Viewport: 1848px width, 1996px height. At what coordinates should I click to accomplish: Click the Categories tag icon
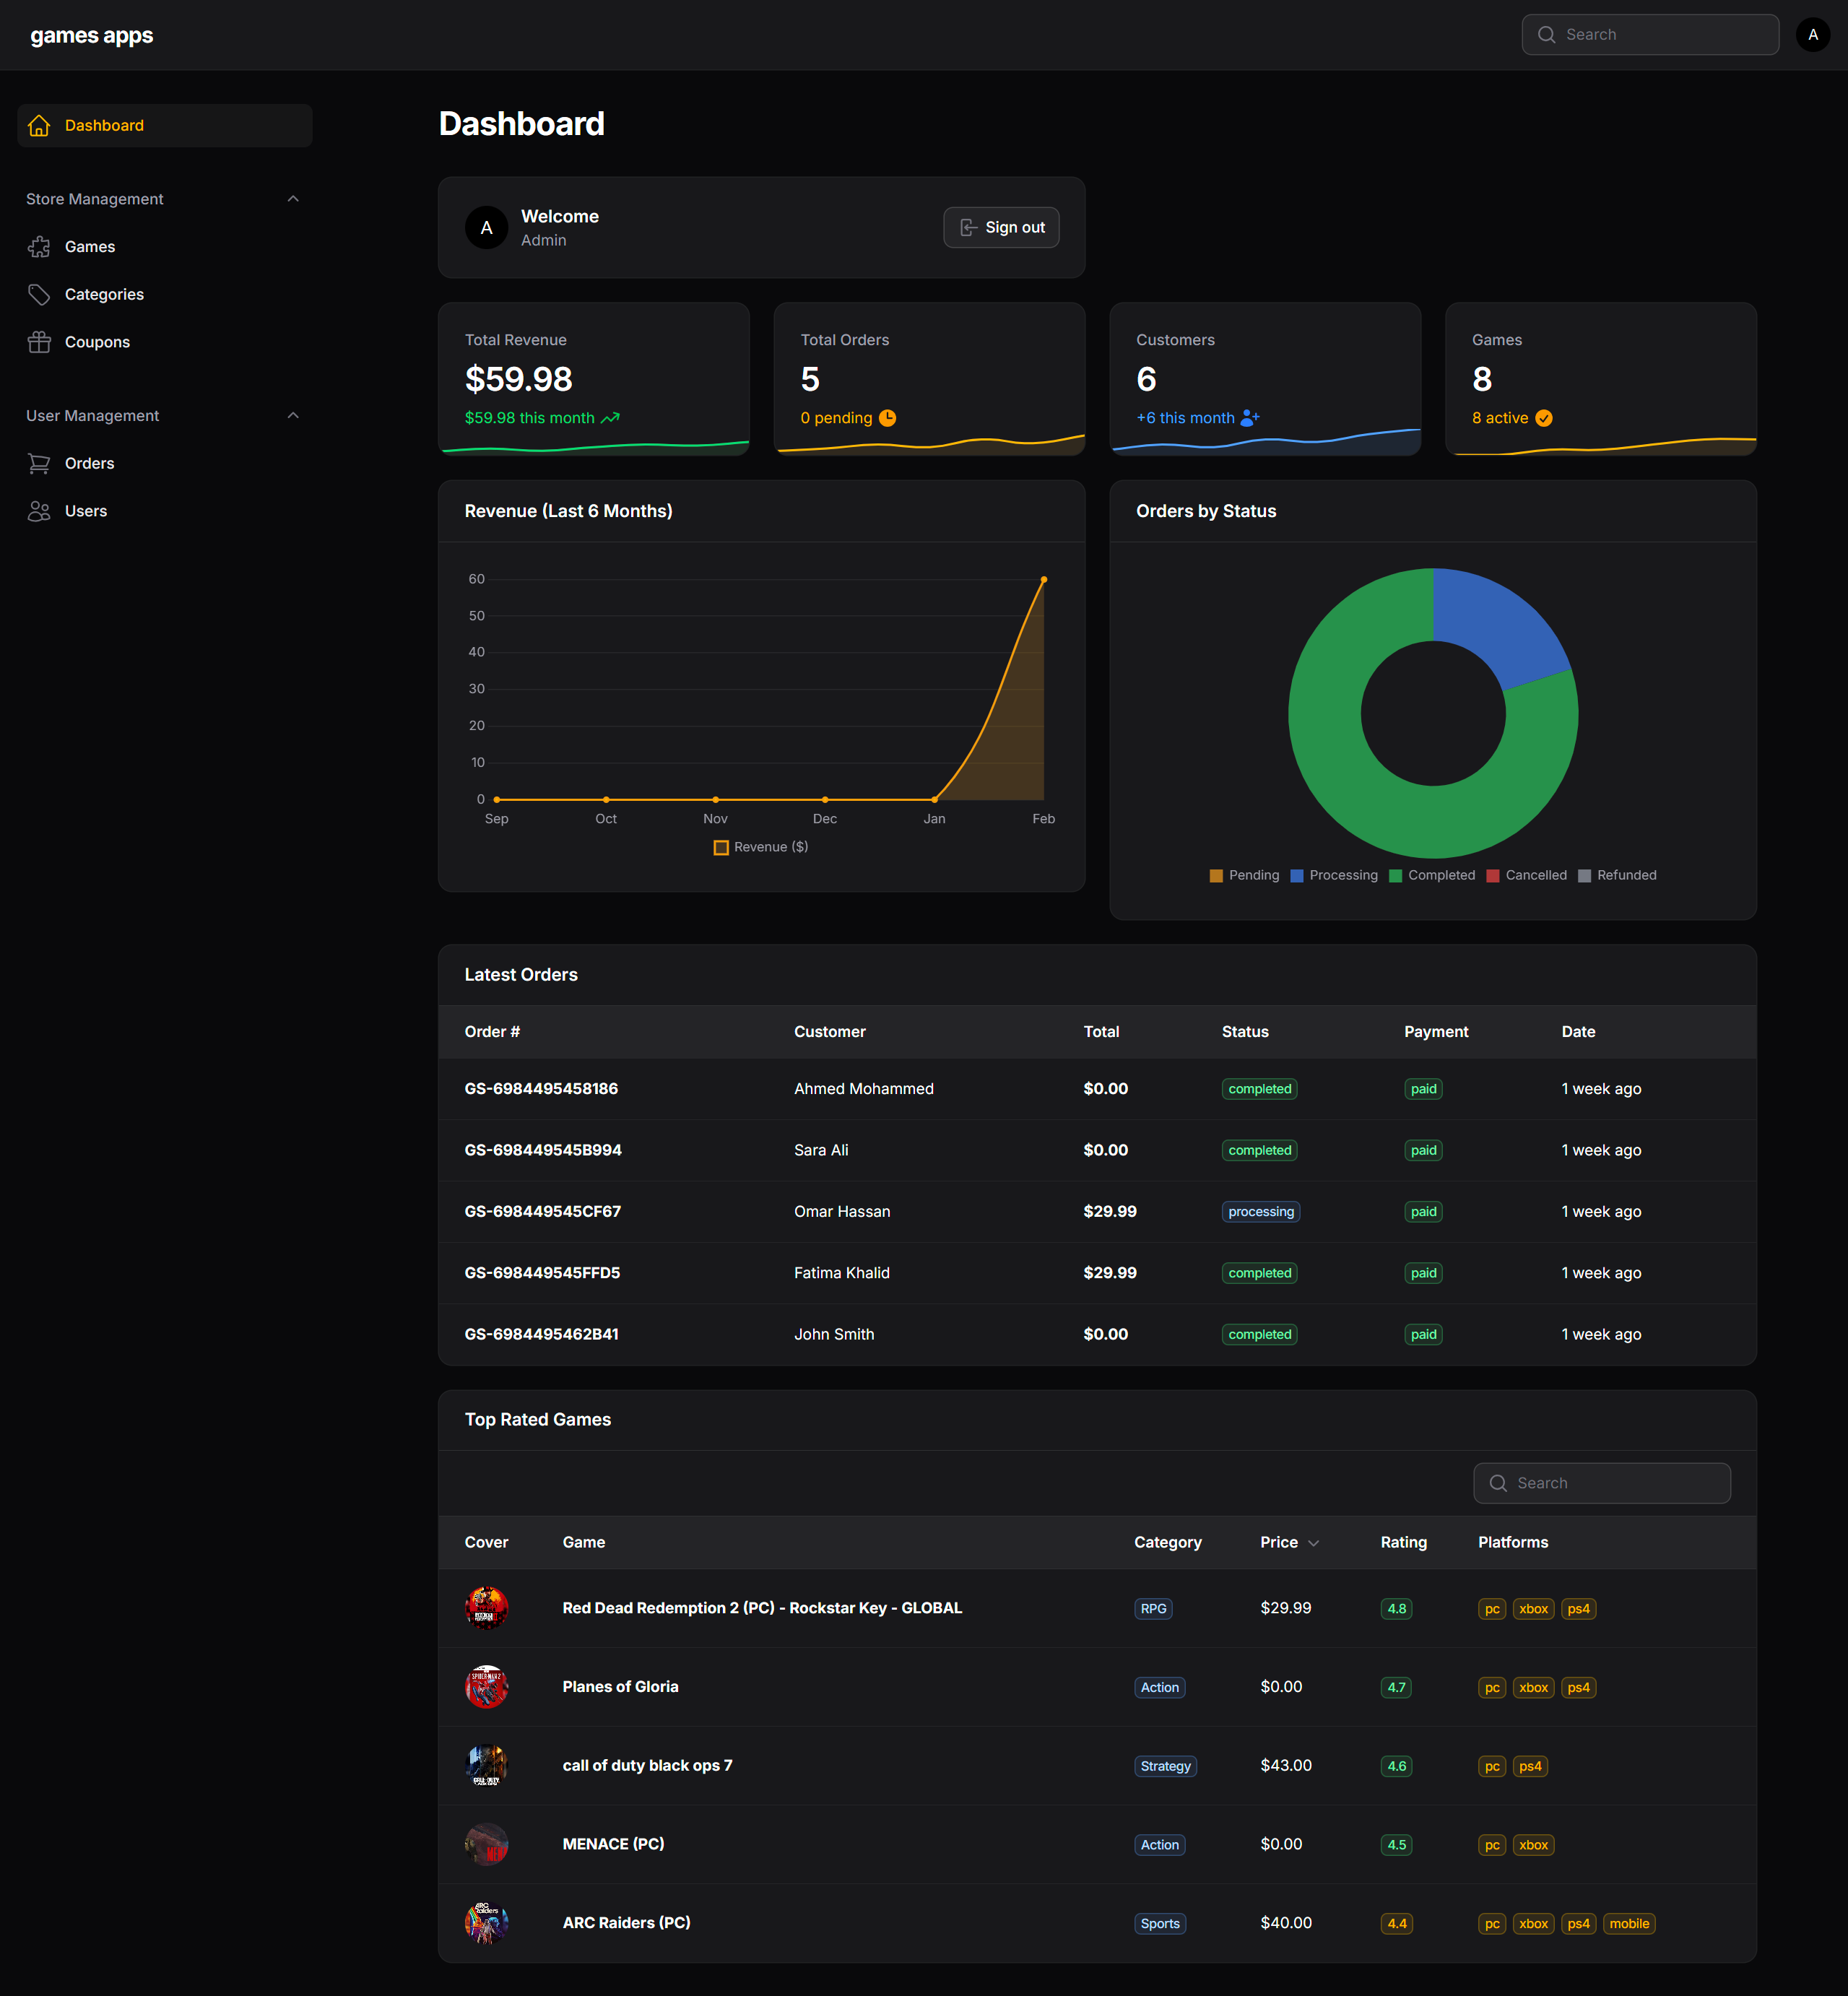coord(39,294)
